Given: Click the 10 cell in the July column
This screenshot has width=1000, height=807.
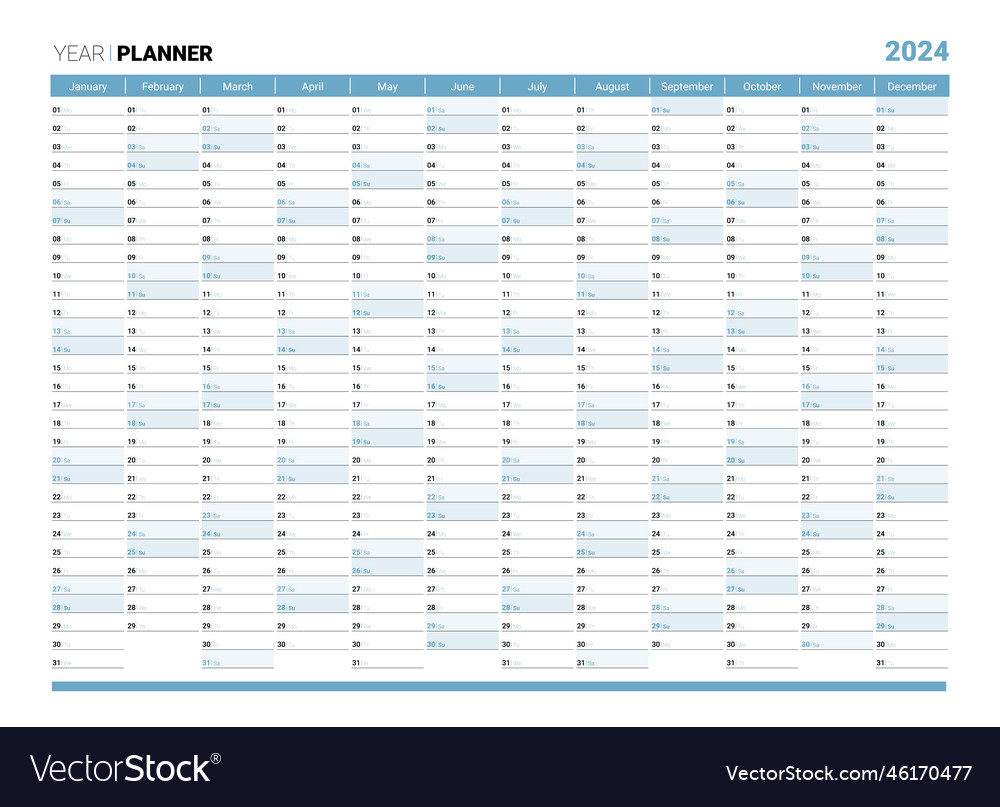Looking at the screenshot, I should point(537,275).
